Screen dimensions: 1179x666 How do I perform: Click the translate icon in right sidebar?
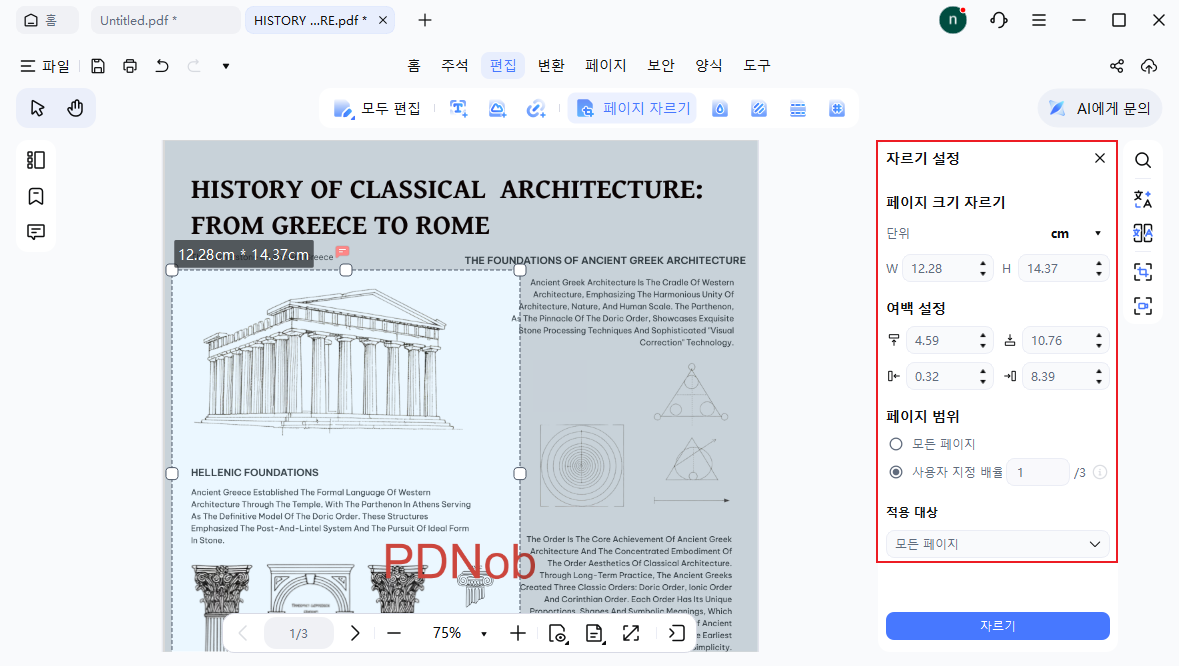click(x=1143, y=199)
